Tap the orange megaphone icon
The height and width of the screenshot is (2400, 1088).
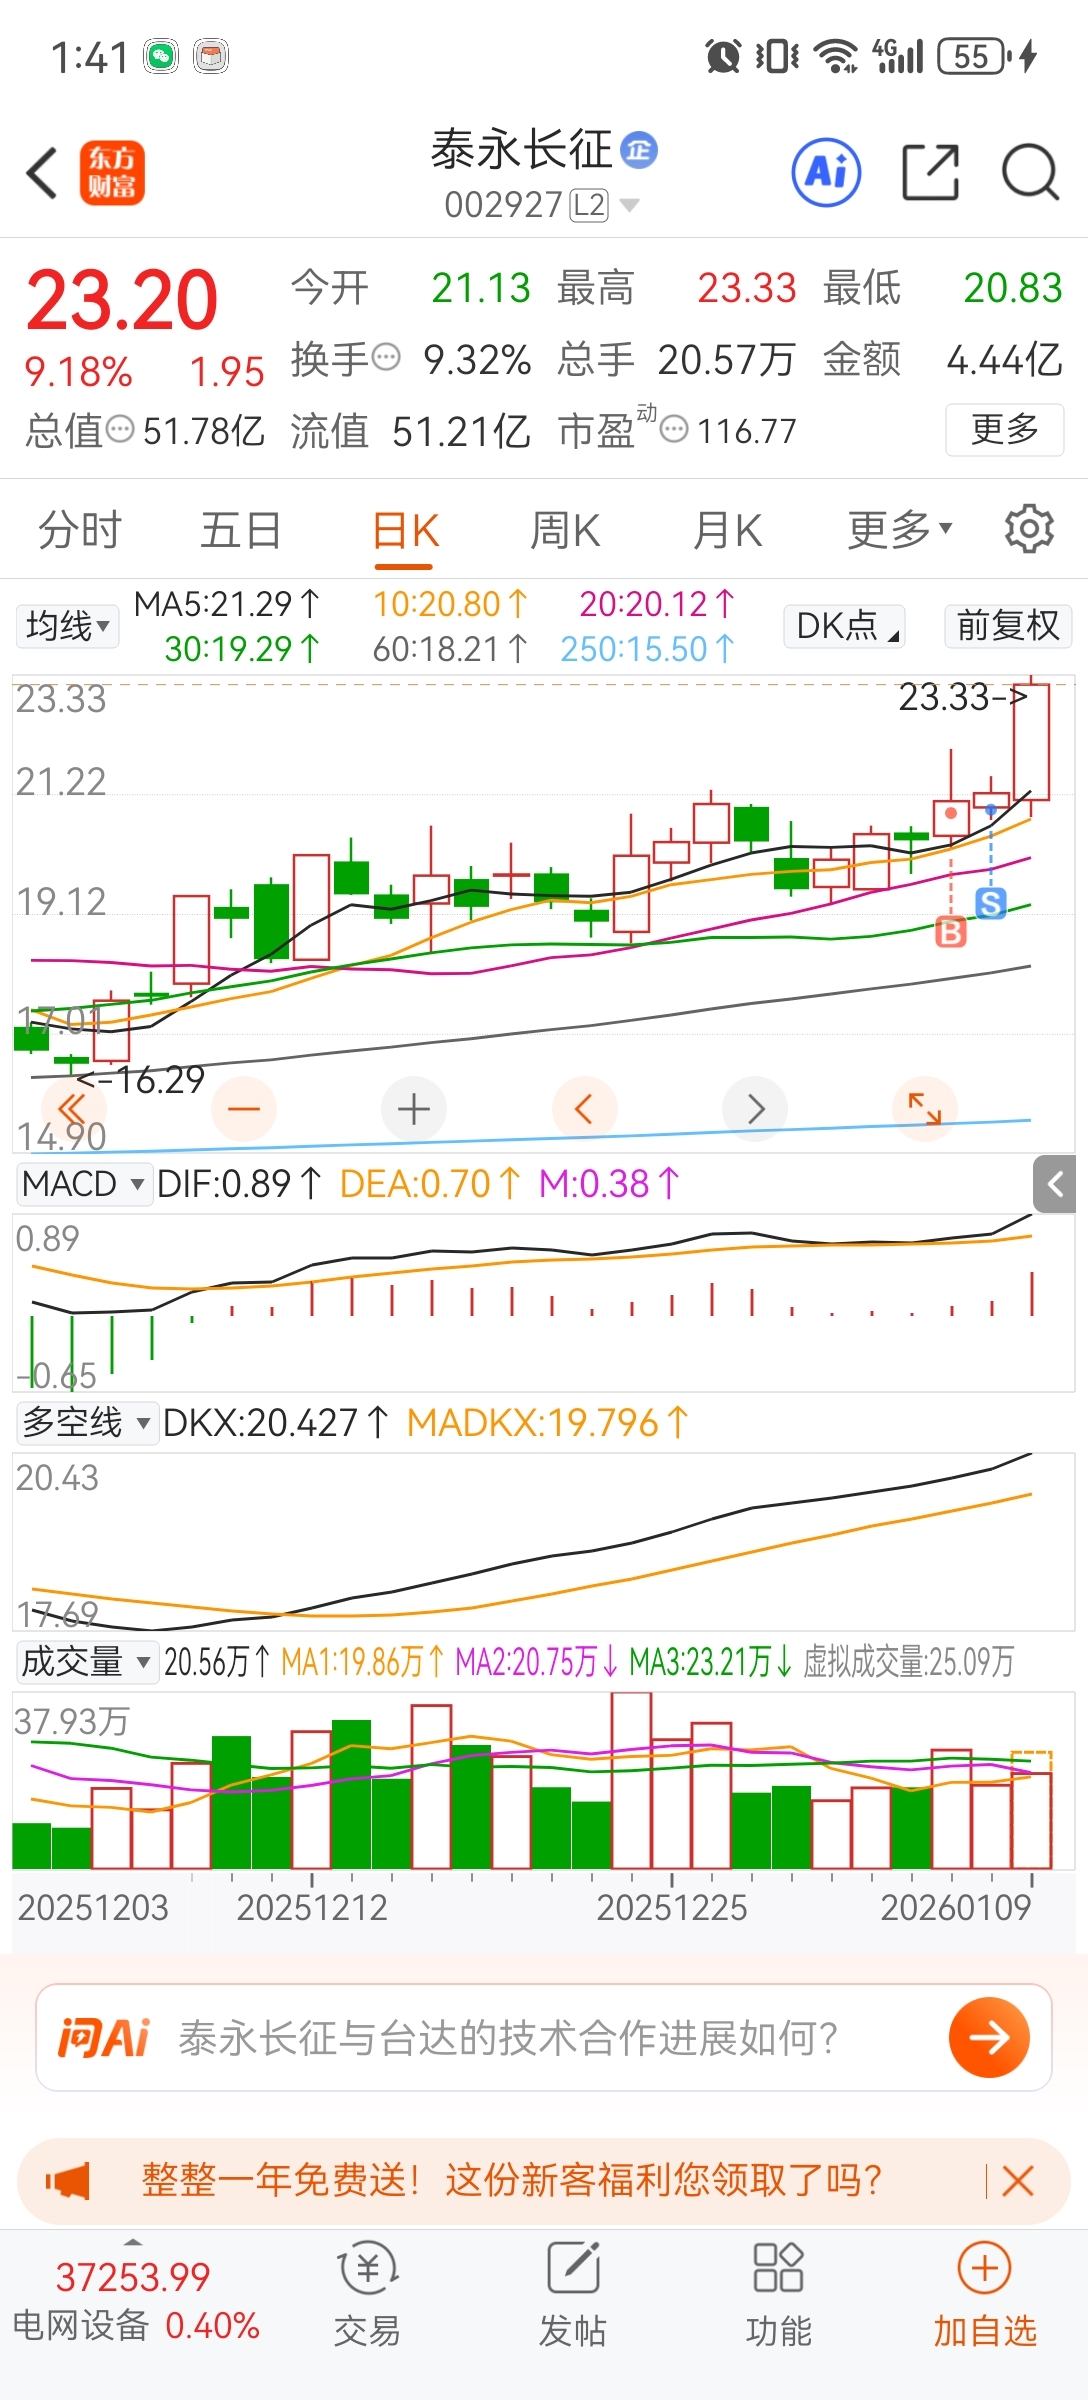pos(68,2180)
